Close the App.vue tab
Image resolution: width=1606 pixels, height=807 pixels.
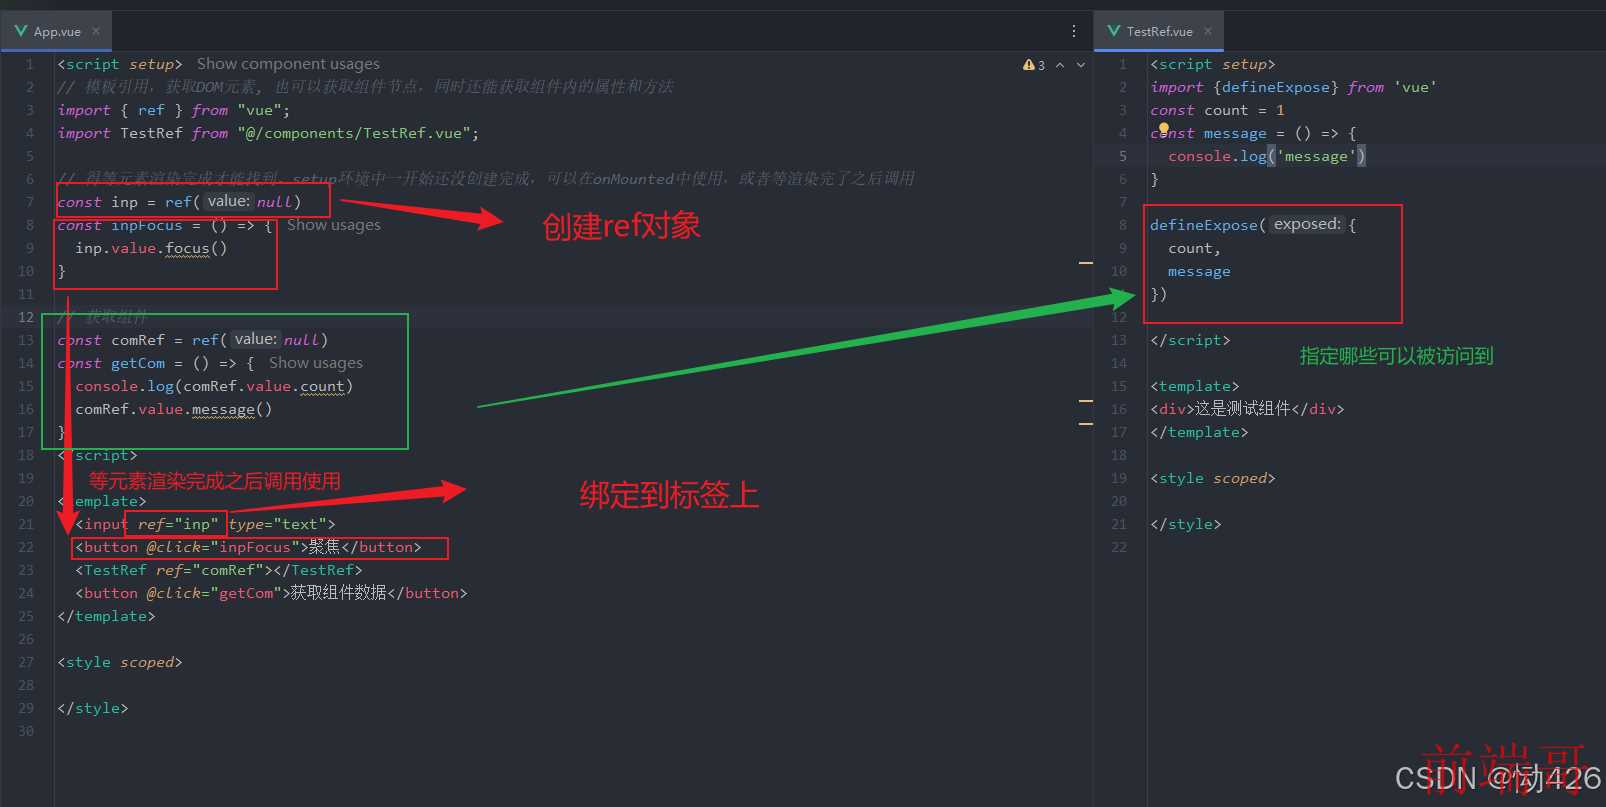click(96, 31)
